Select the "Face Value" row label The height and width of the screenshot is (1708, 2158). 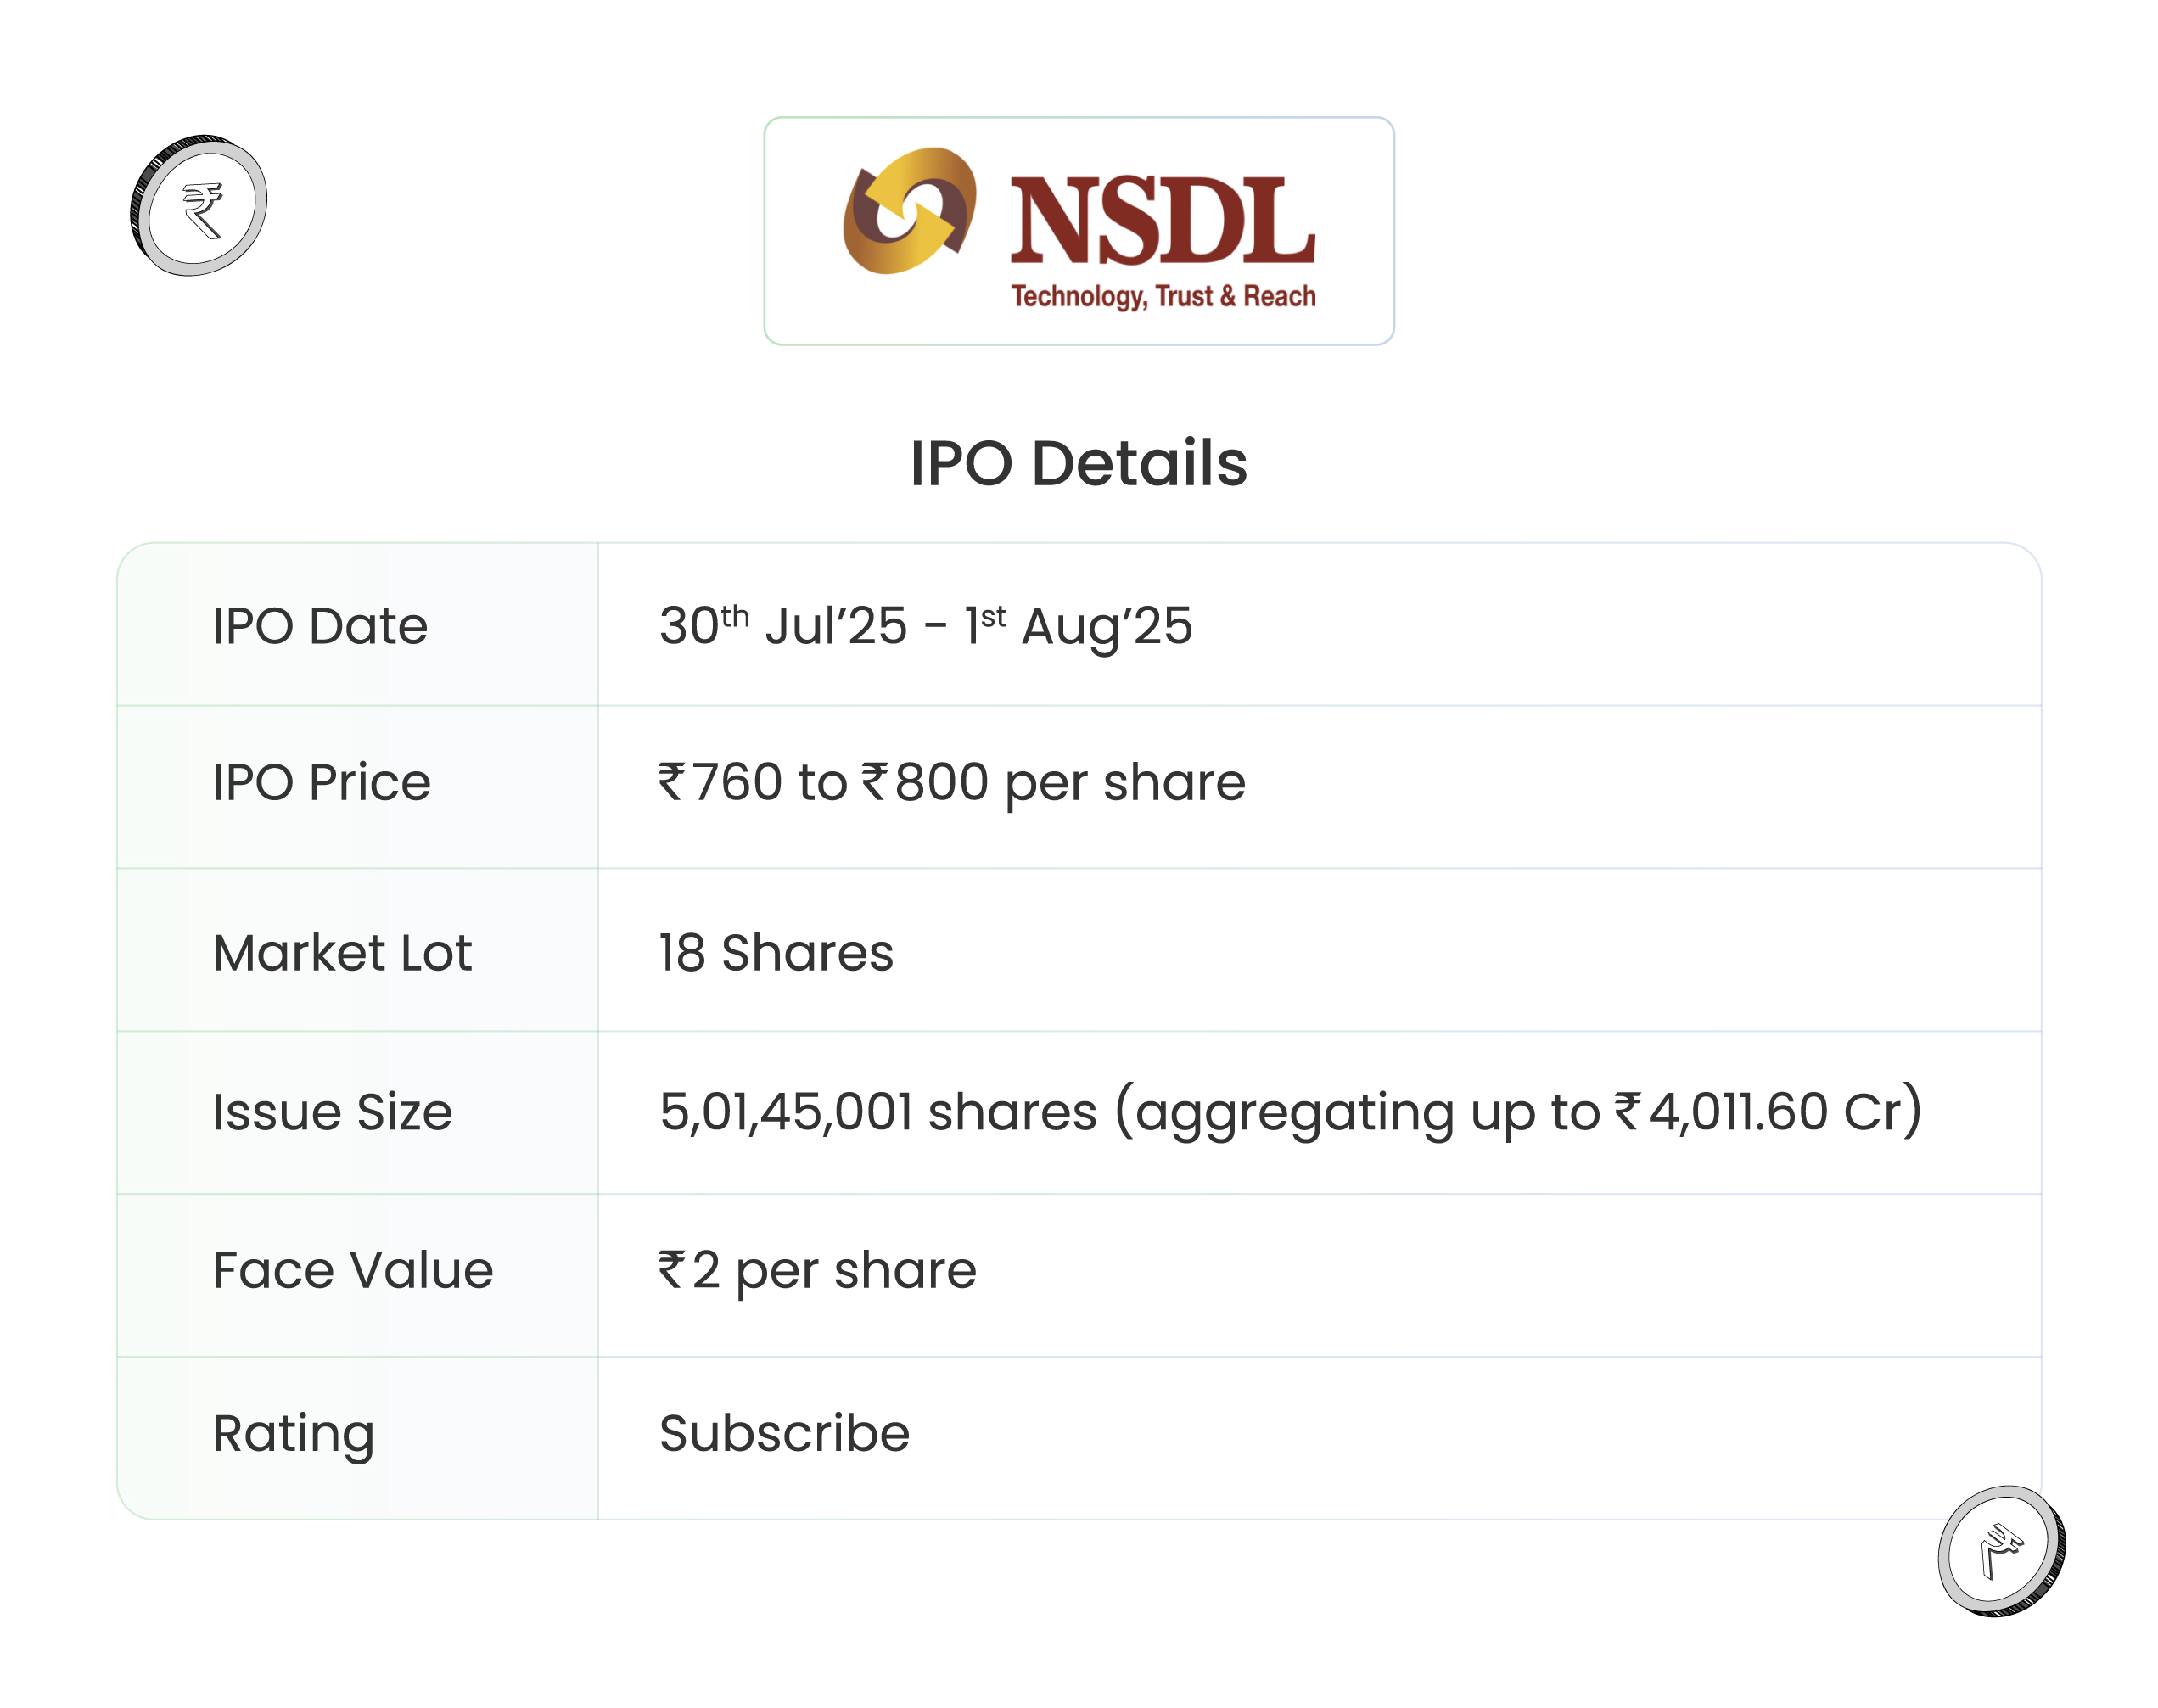(x=353, y=1271)
